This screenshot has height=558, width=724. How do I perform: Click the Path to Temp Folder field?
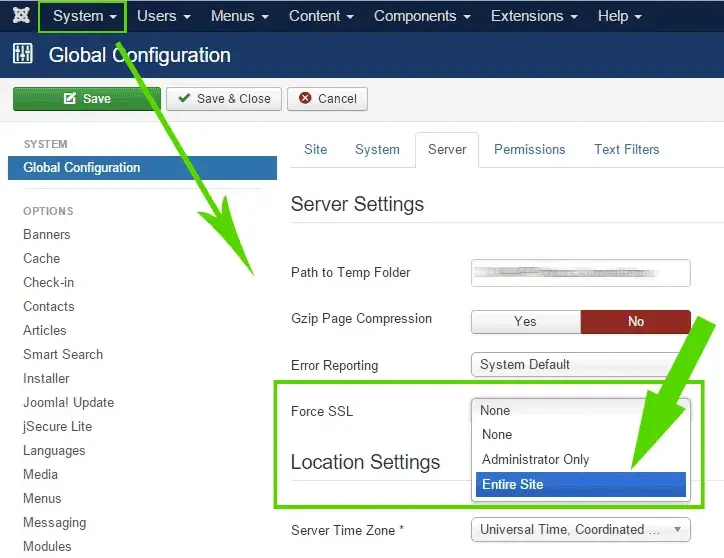[x=581, y=273]
